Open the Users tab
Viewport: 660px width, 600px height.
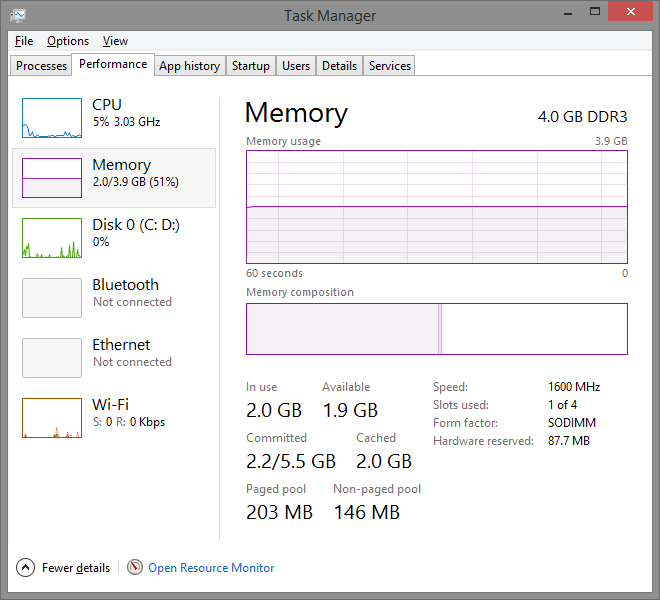tap(295, 66)
